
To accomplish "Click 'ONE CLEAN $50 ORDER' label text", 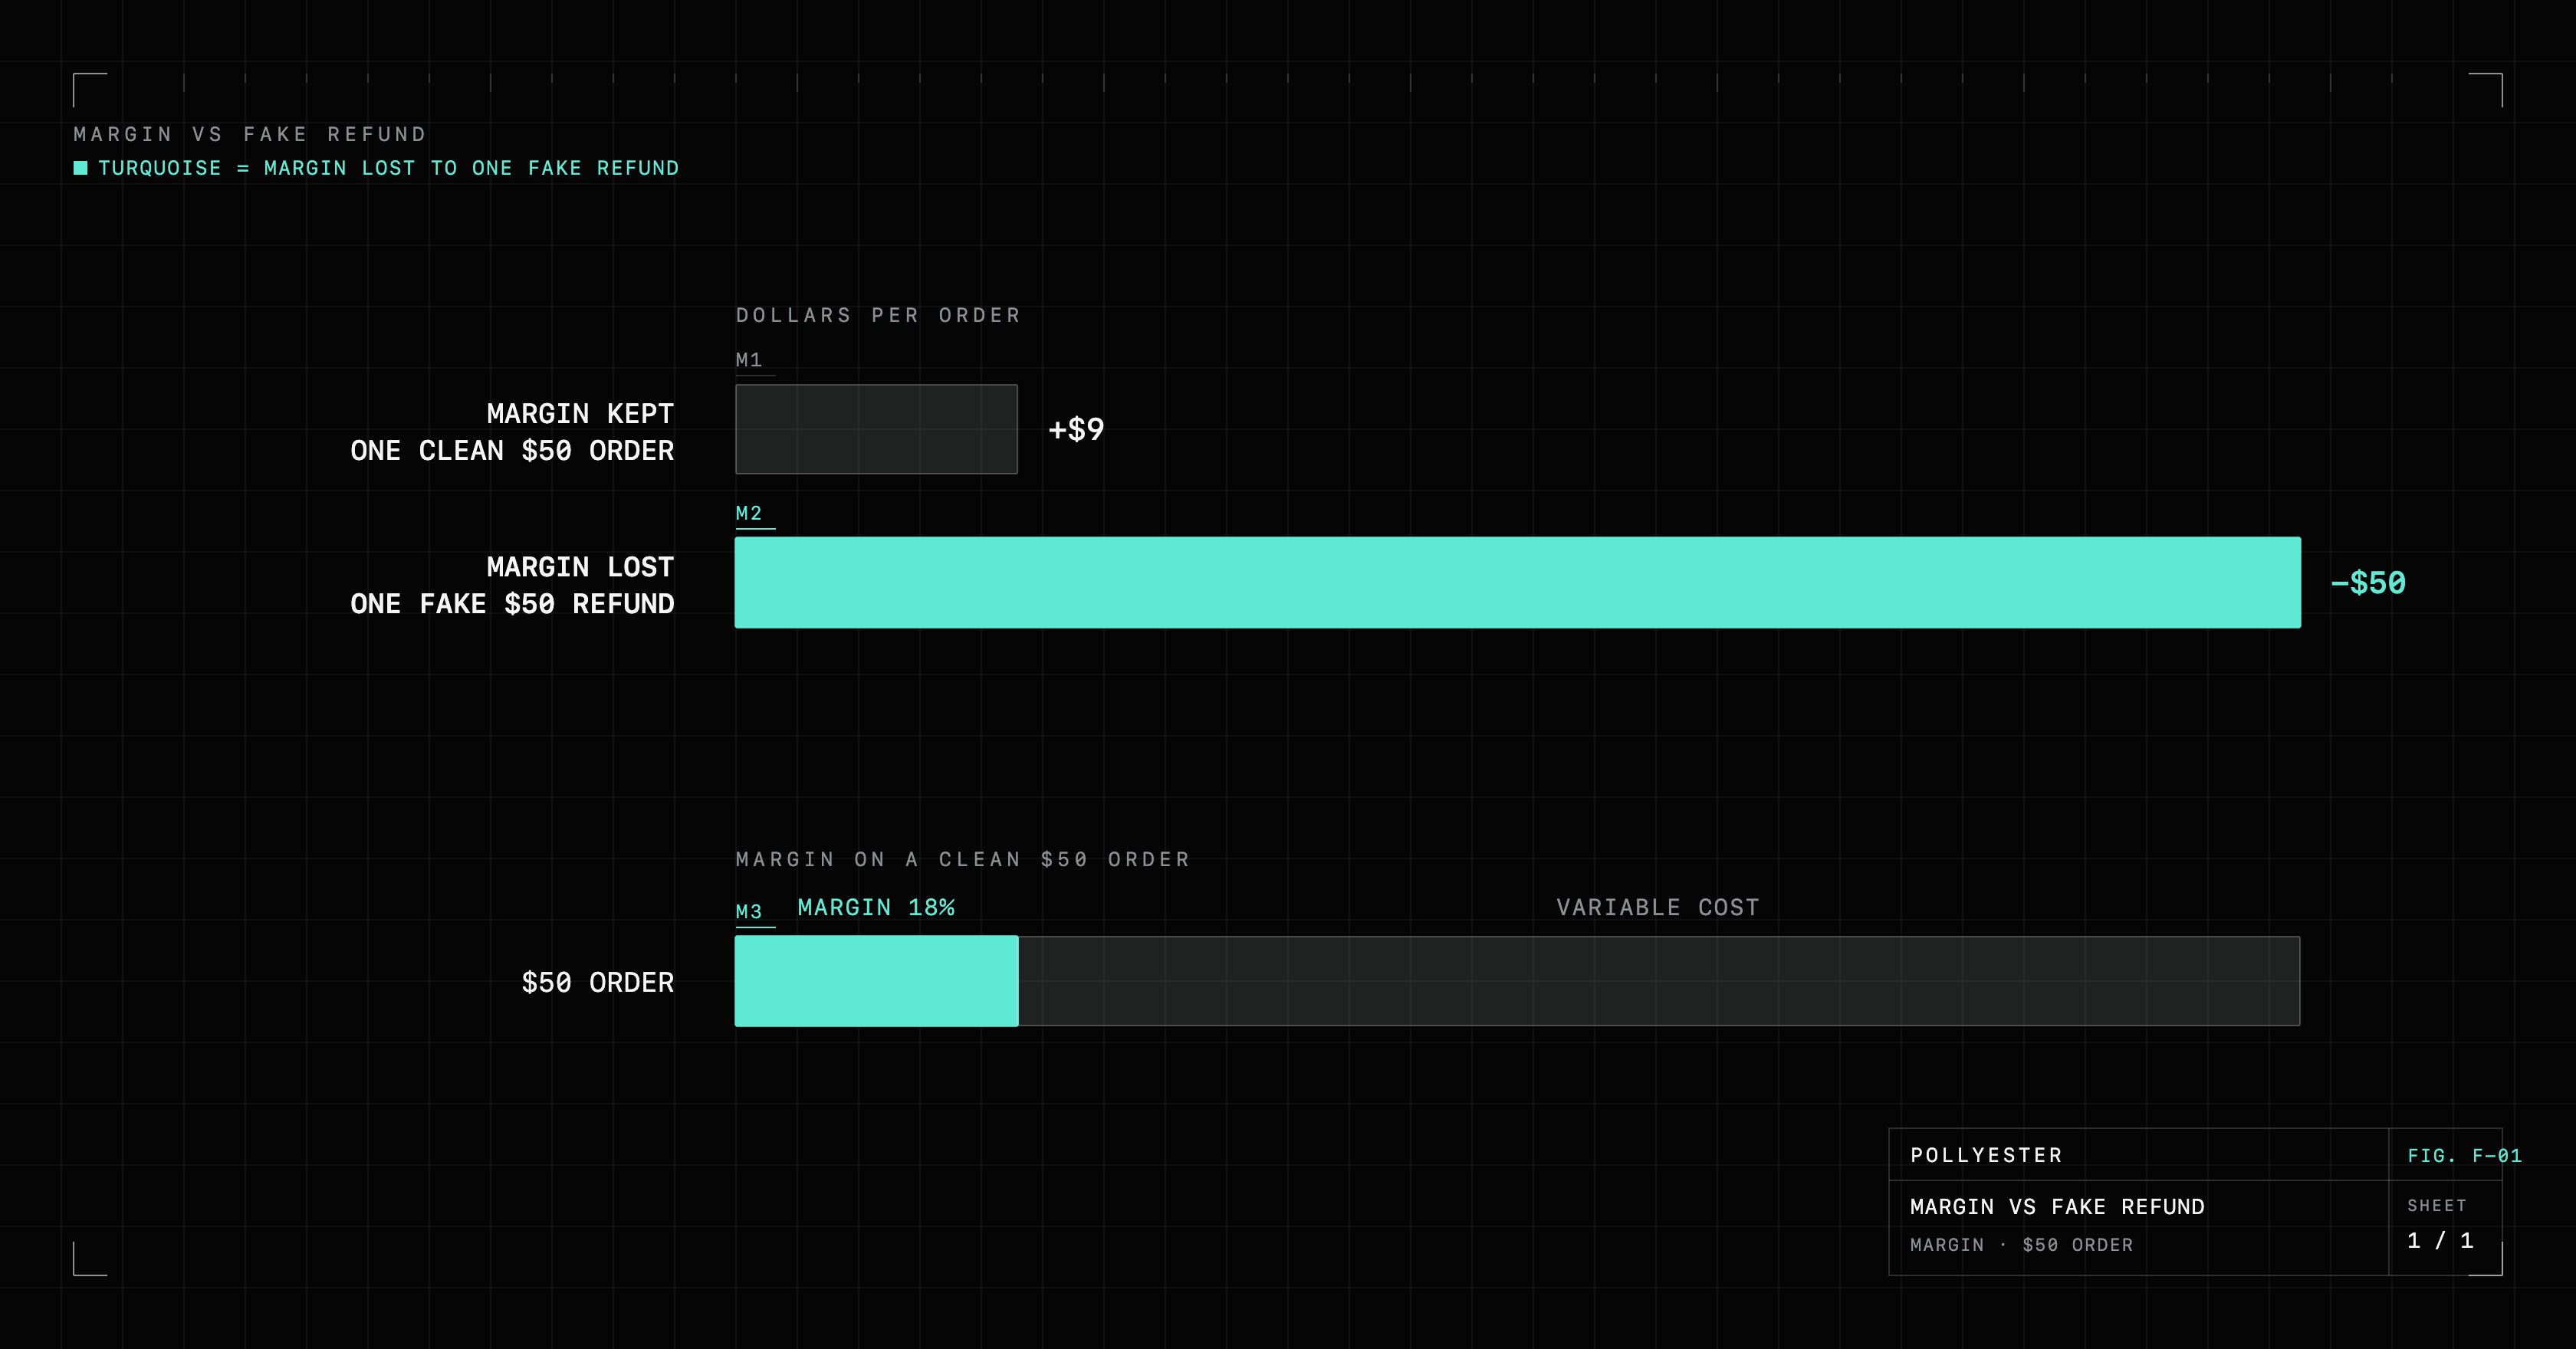I will pyautogui.click(x=512, y=451).
